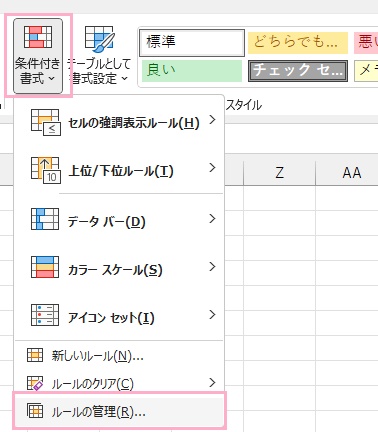Click the data bar icon
Screen dimensions: 378x432
(45, 219)
